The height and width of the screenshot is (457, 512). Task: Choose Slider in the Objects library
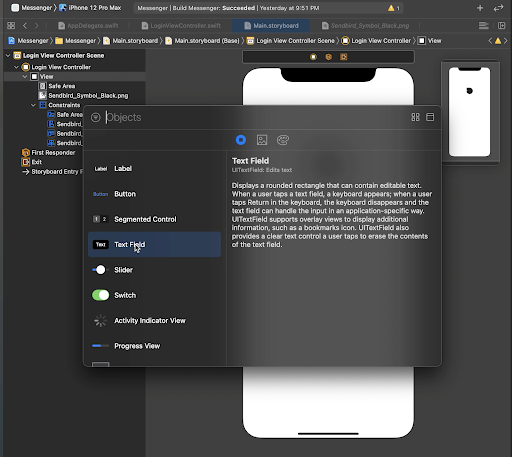[154, 270]
